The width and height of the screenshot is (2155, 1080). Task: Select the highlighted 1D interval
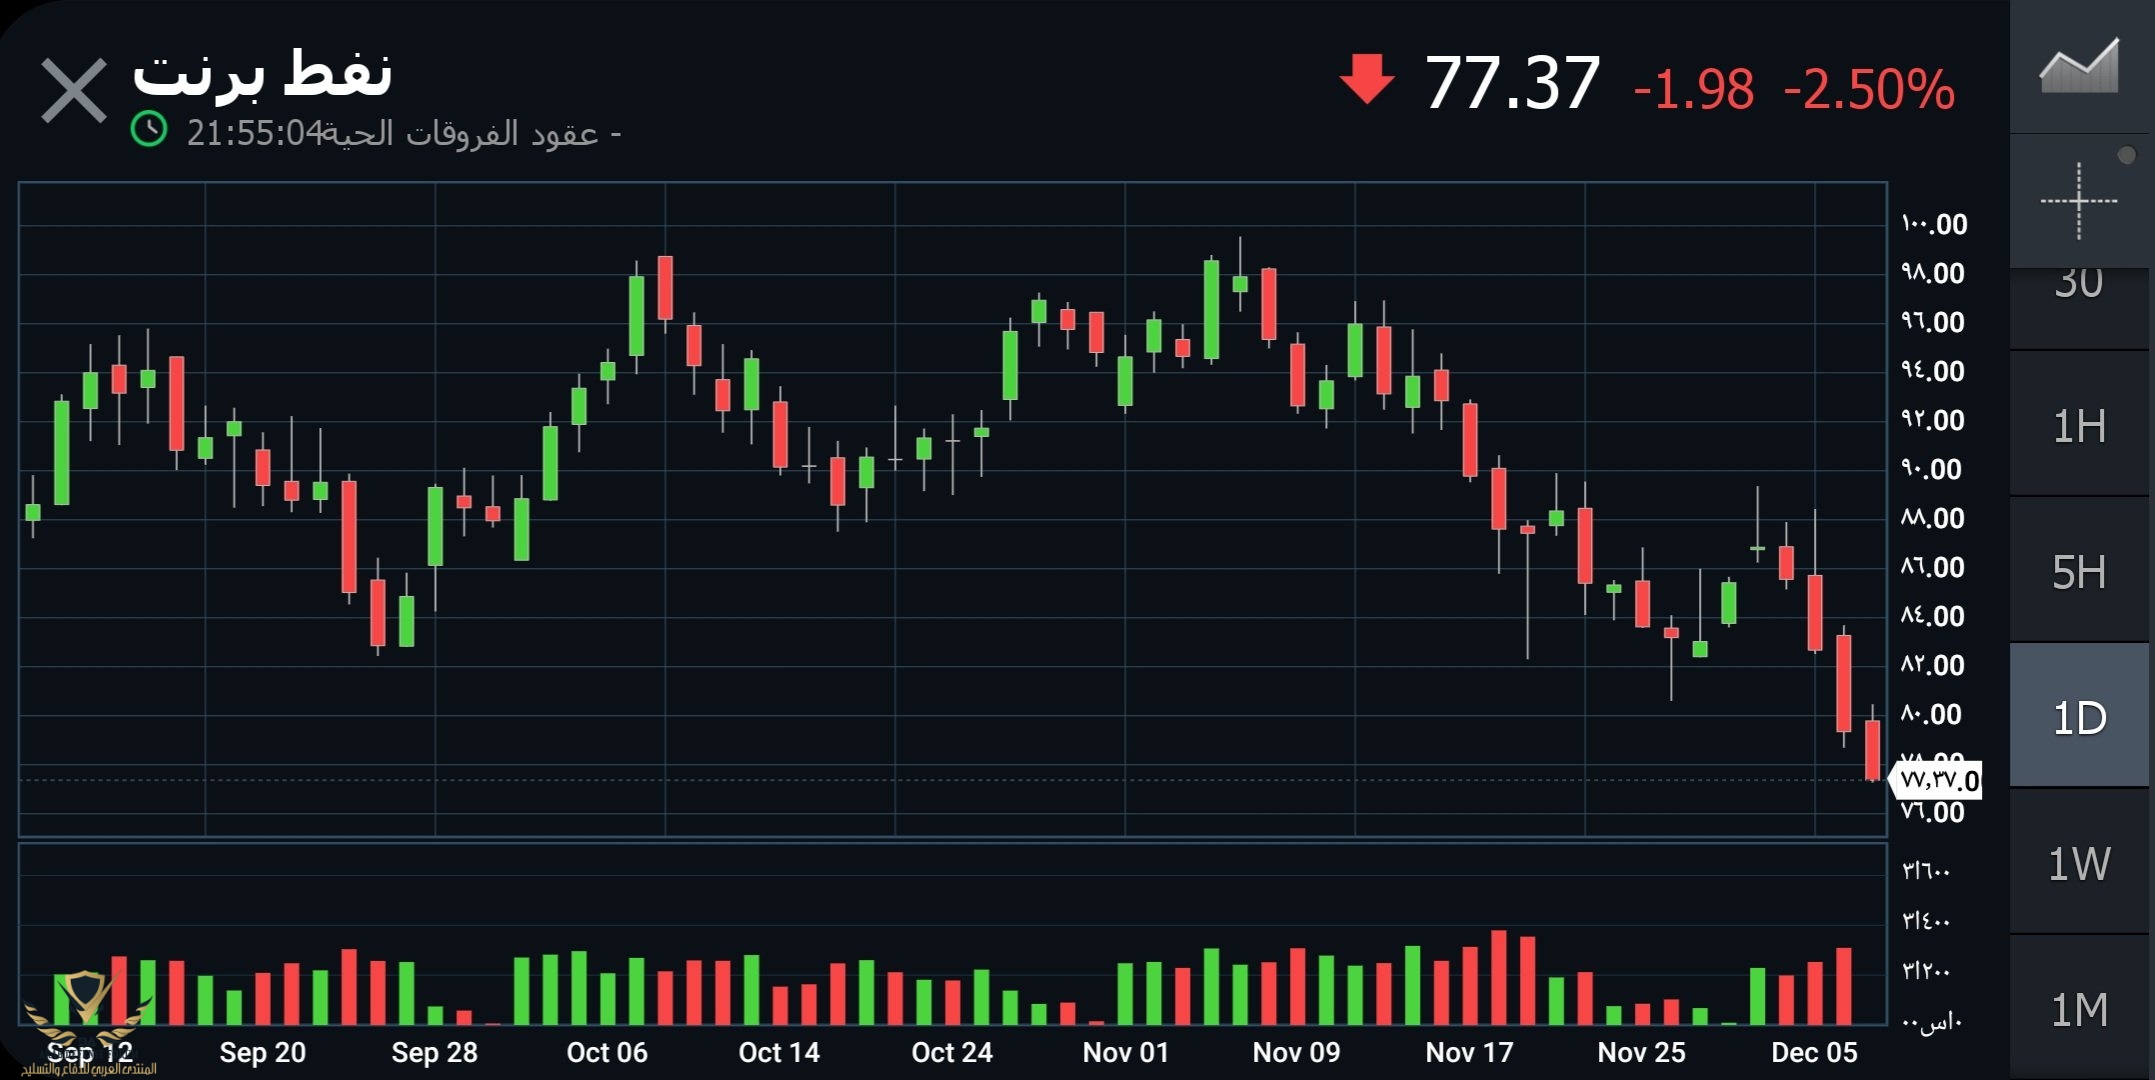pos(2078,718)
